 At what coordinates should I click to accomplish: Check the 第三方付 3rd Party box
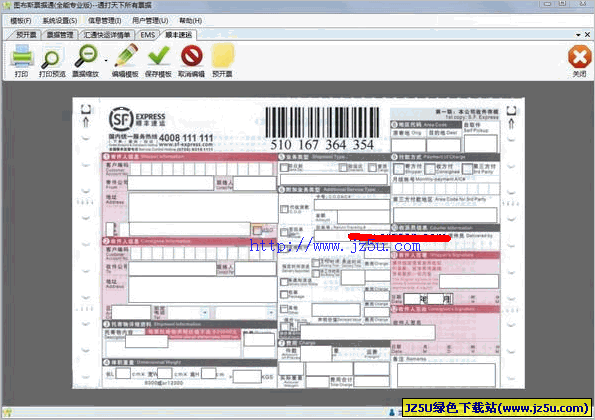coord(467,169)
